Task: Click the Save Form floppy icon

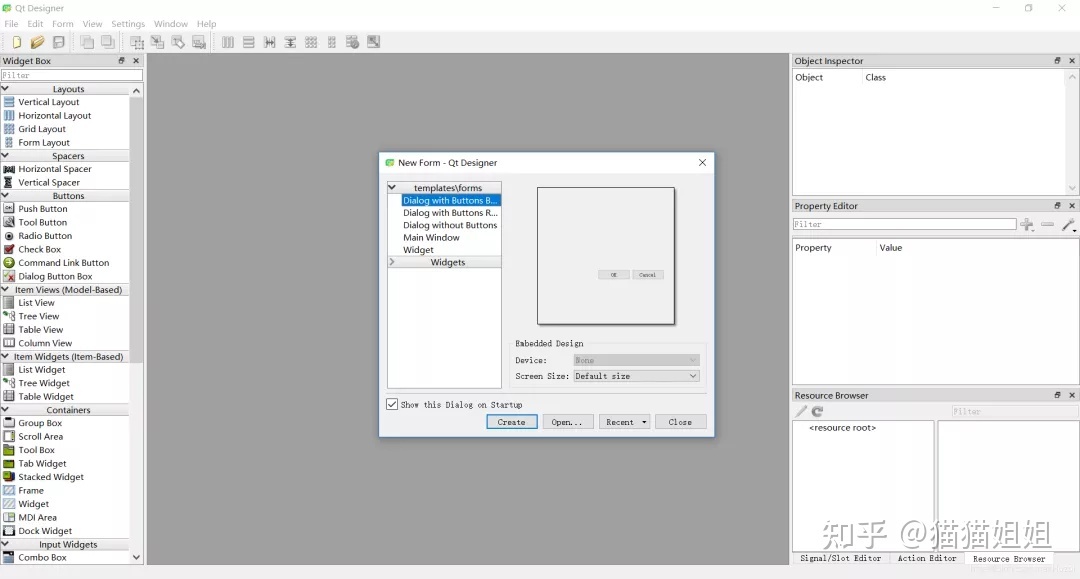Action: [x=59, y=42]
